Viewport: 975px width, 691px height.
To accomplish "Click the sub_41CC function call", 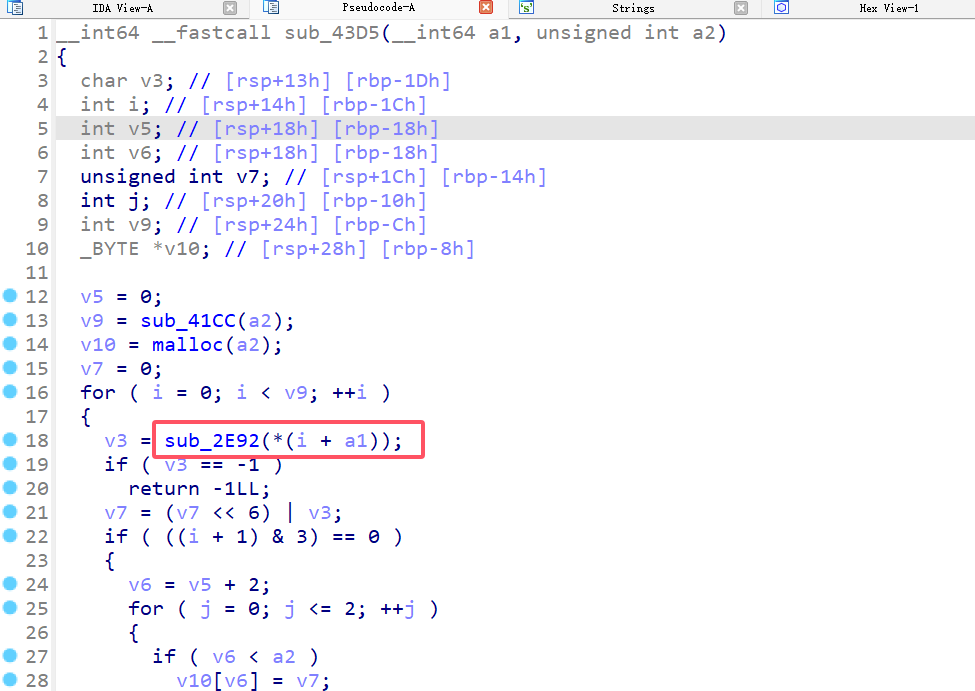I will click(188, 320).
